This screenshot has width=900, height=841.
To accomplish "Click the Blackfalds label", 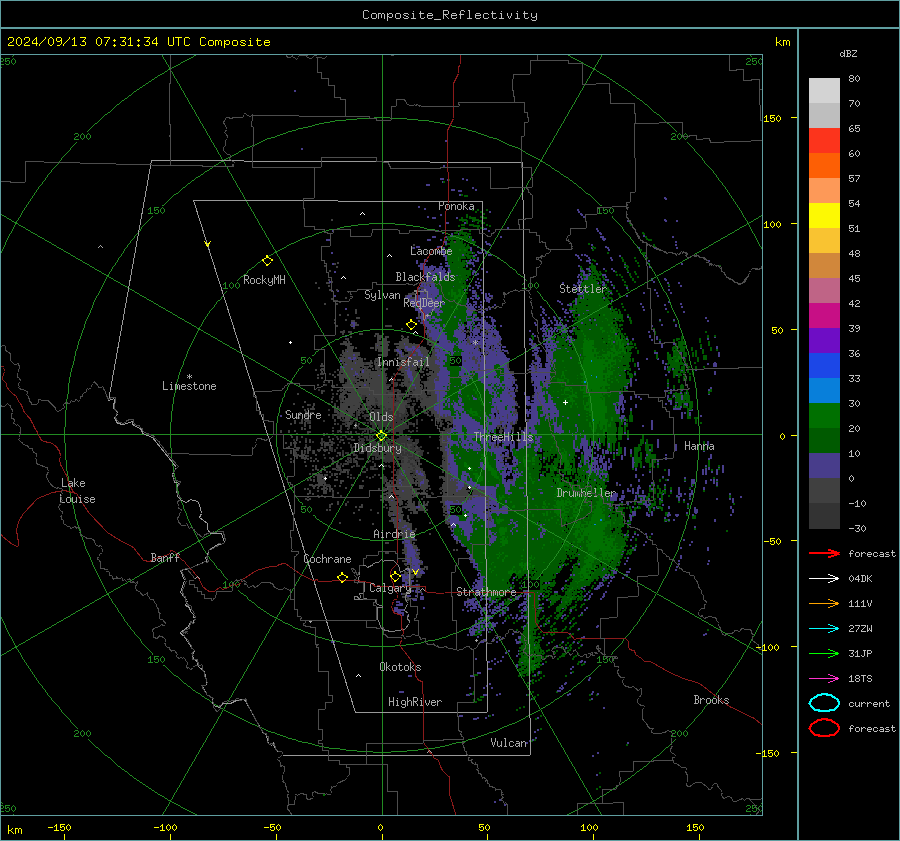I will pyautogui.click(x=425, y=277).
